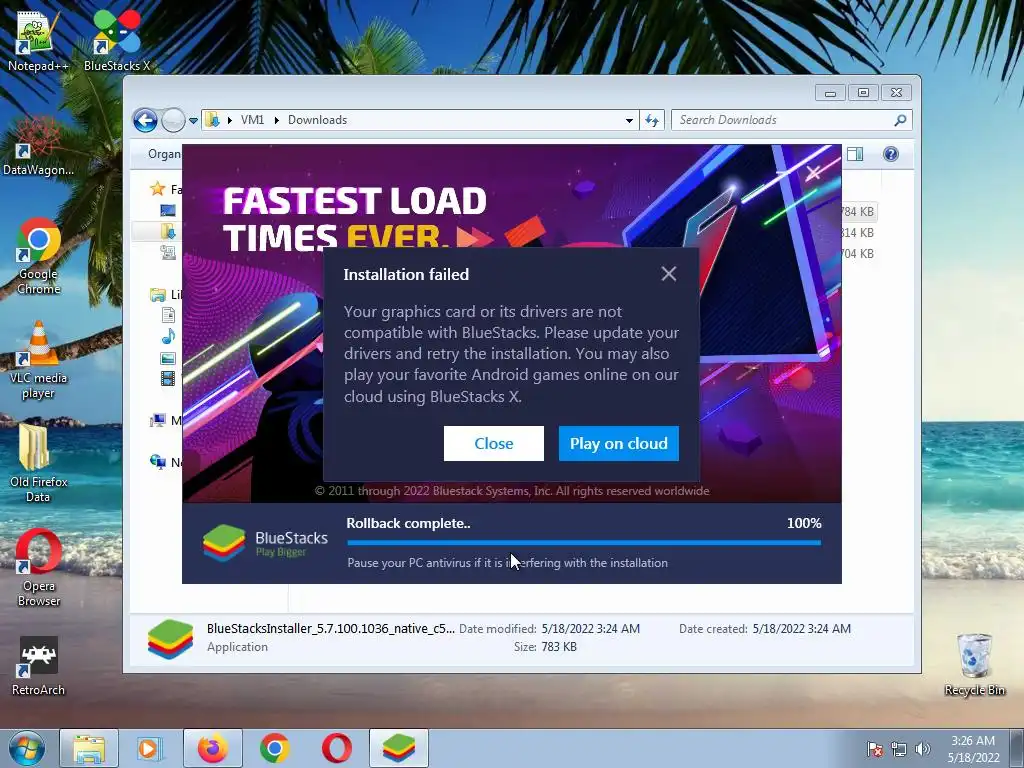The image size is (1024, 768).
Task: Open BlueStacks X desktop shortcut
Action: tap(117, 40)
